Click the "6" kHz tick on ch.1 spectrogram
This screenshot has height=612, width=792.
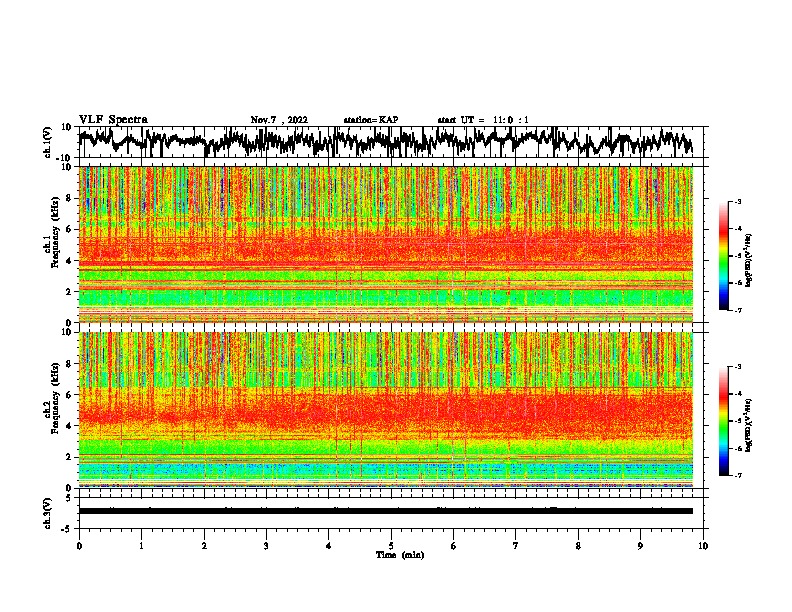[x=69, y=229]
